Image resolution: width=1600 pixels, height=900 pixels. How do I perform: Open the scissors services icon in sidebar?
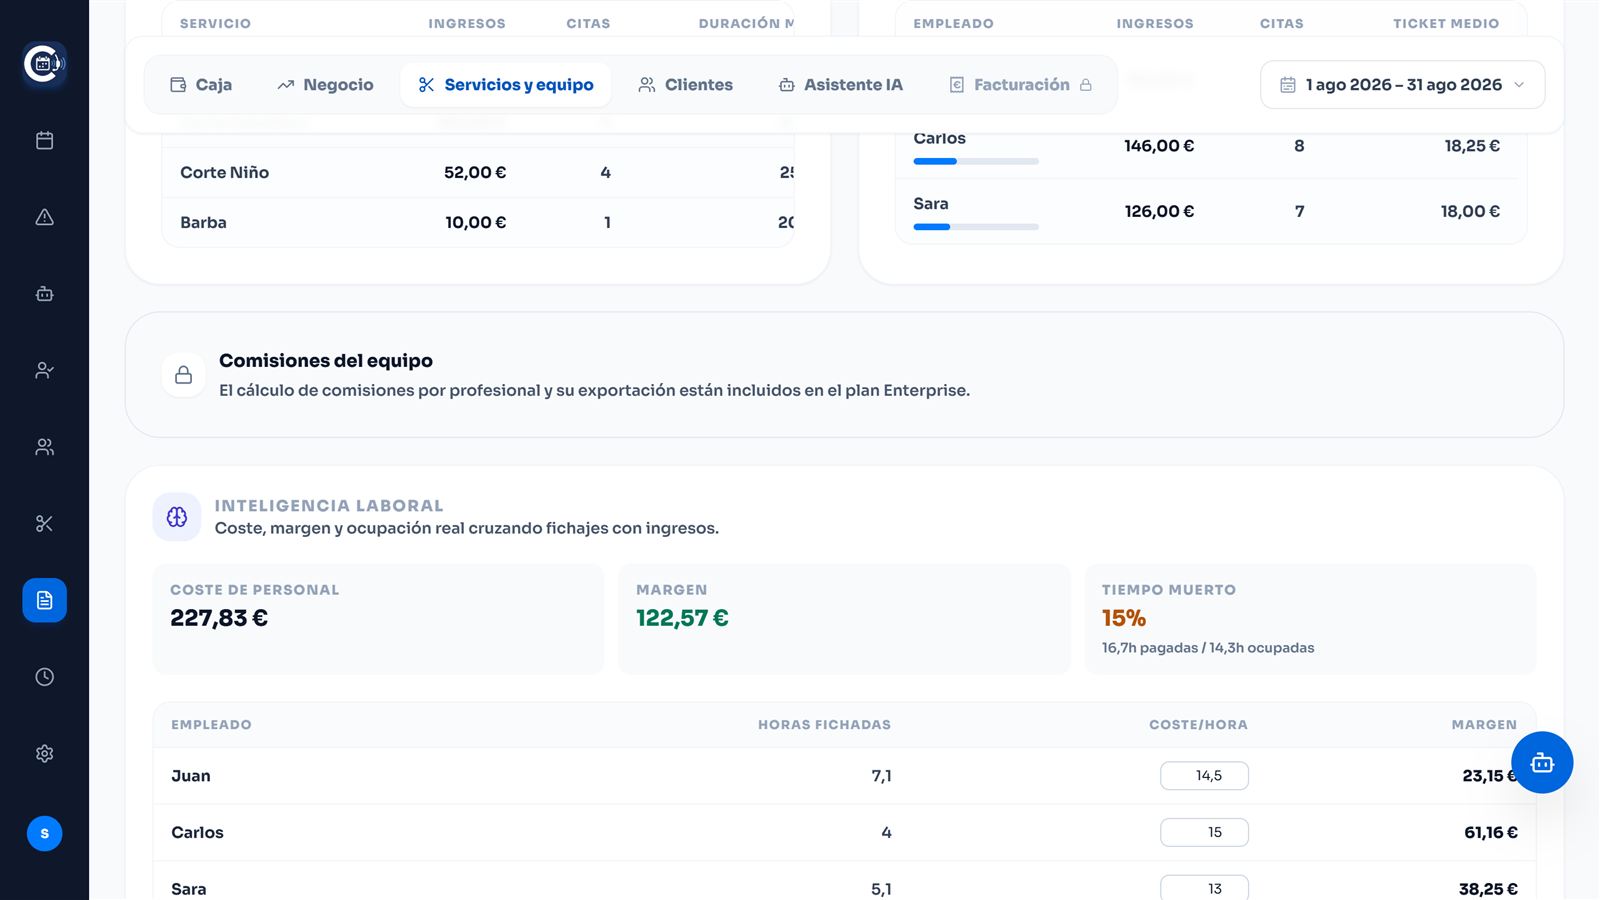[x=44, y=524]
